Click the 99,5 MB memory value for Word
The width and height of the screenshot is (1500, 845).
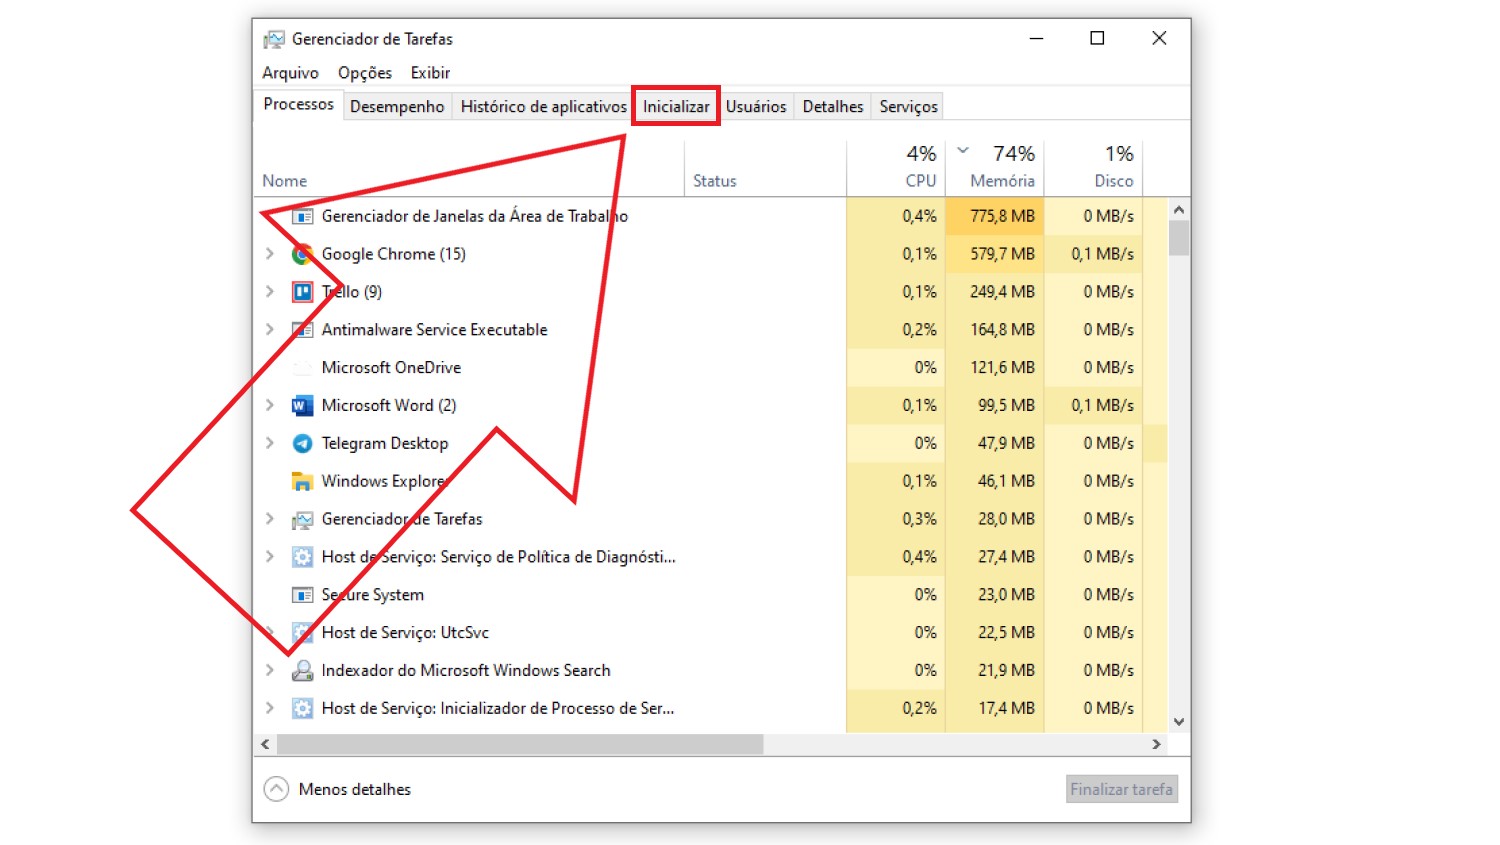click(1006, 405)
